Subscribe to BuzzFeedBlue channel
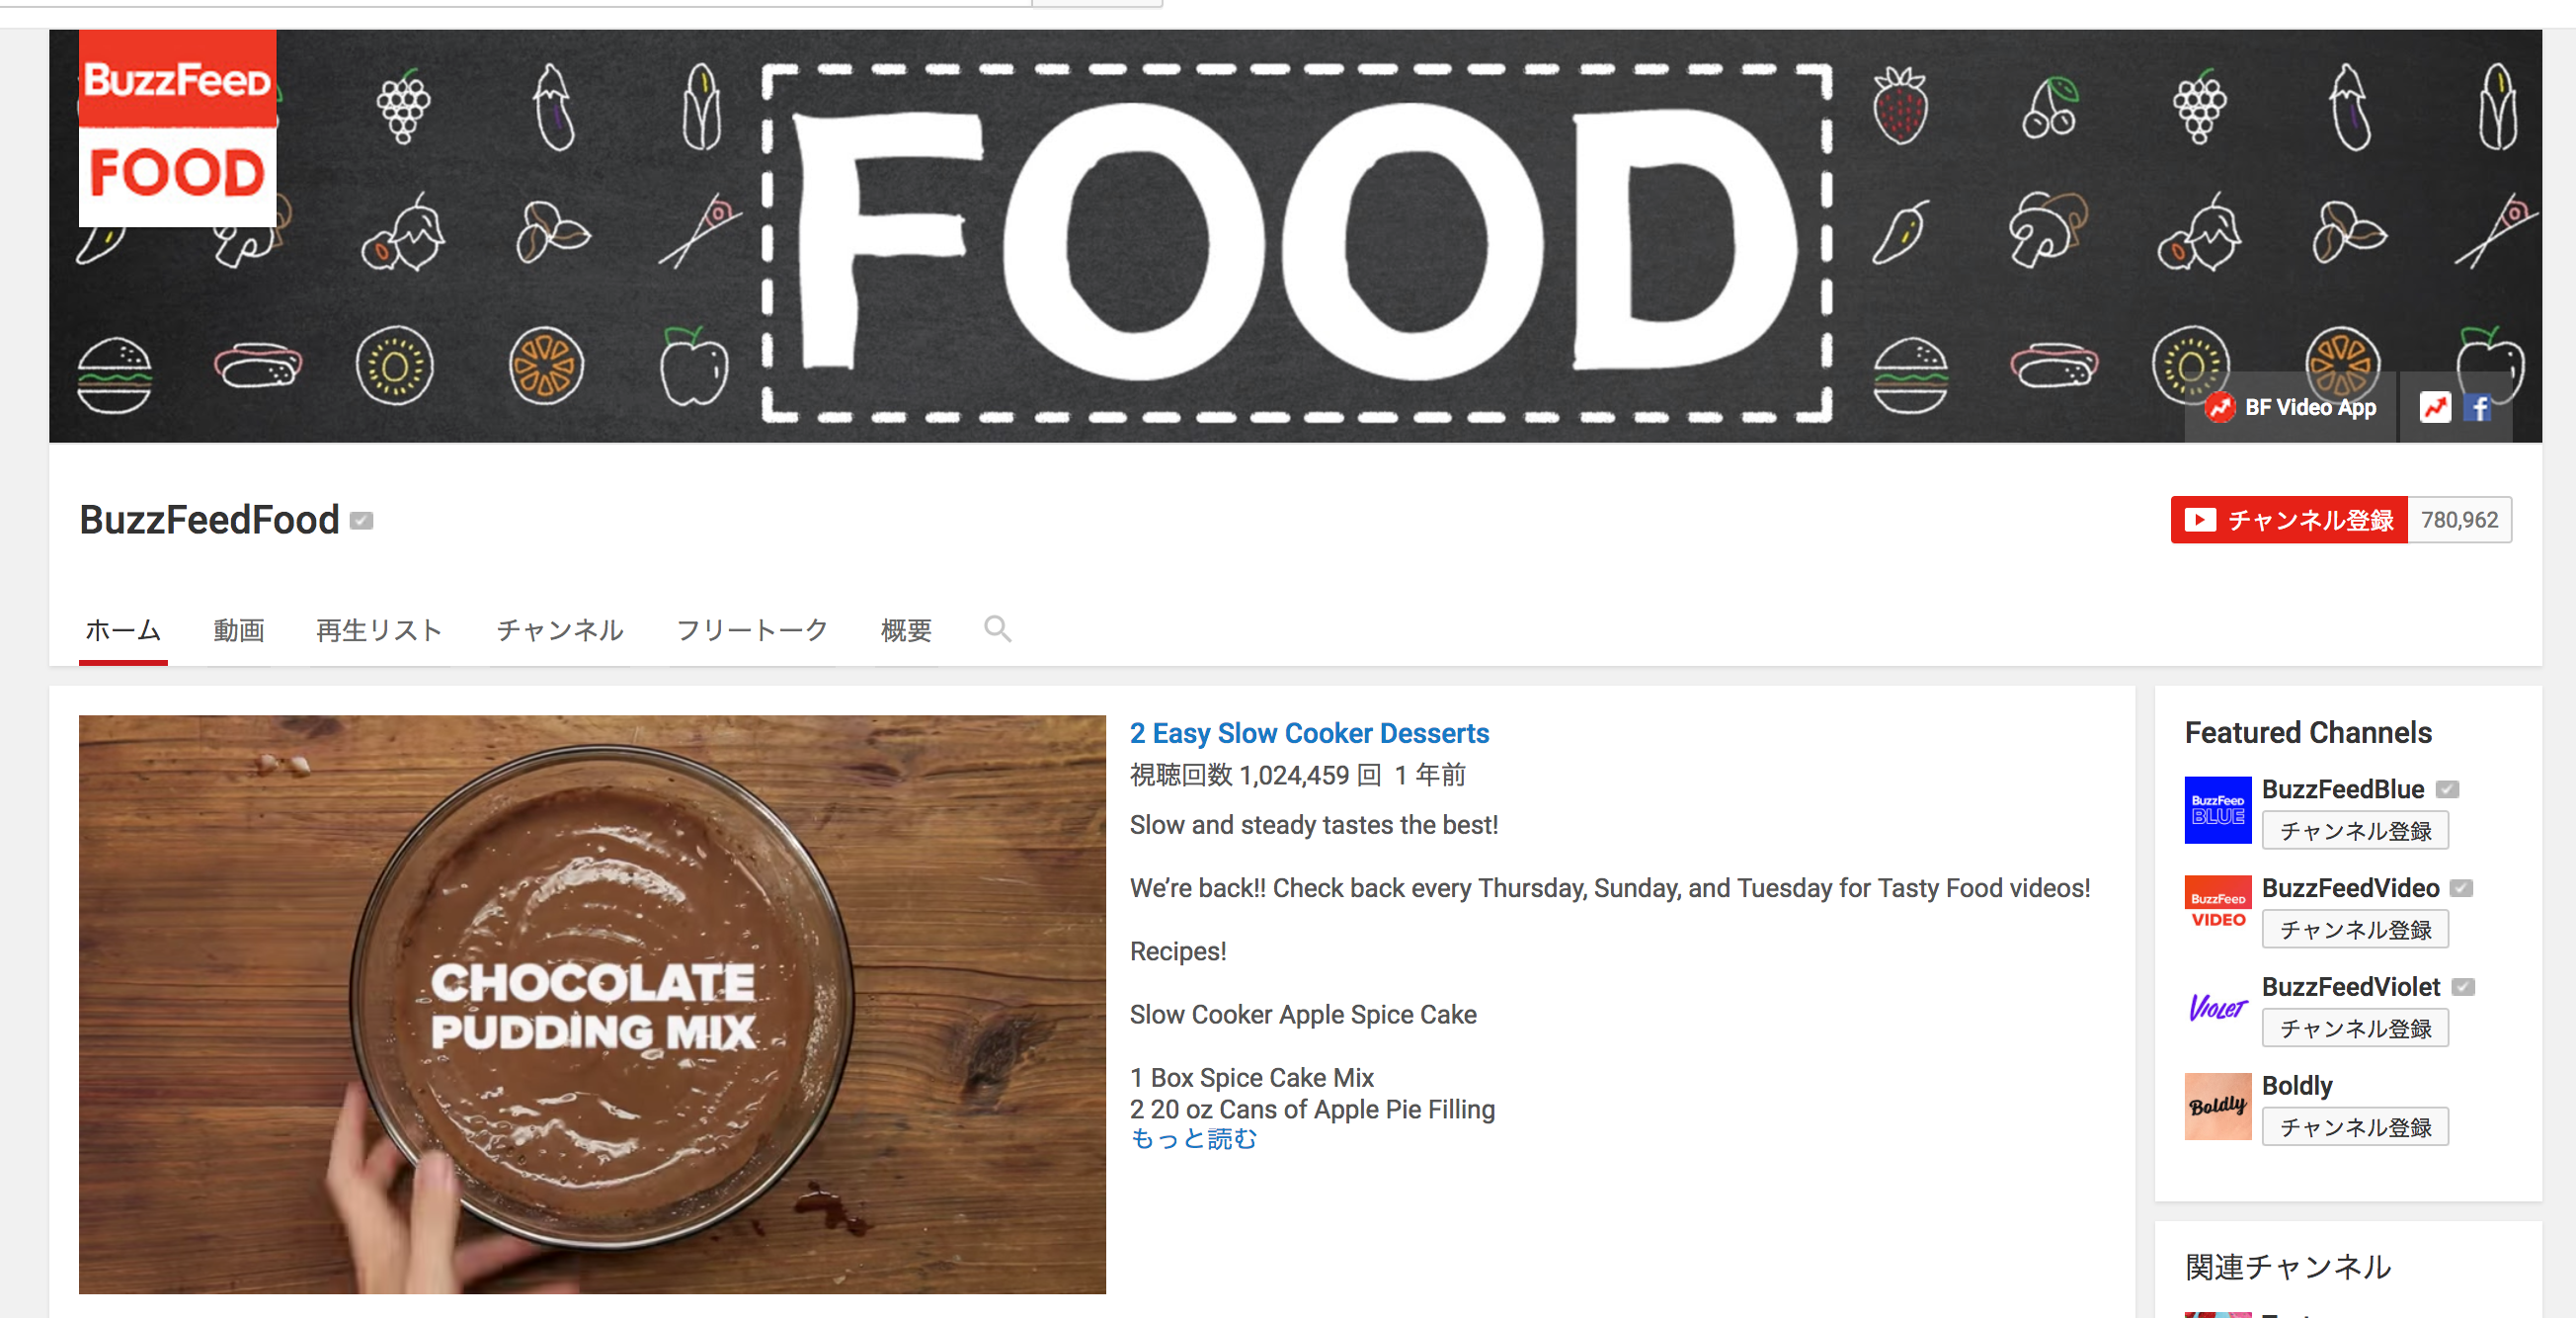The image size is (2576, 1318). coord(2355,831)
